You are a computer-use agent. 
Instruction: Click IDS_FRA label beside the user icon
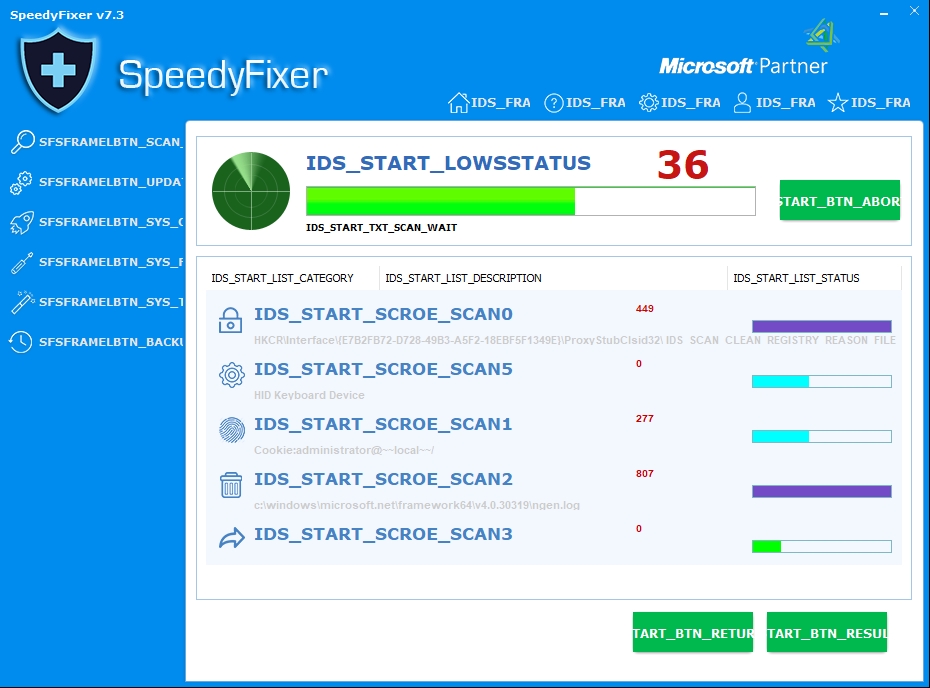785,103
